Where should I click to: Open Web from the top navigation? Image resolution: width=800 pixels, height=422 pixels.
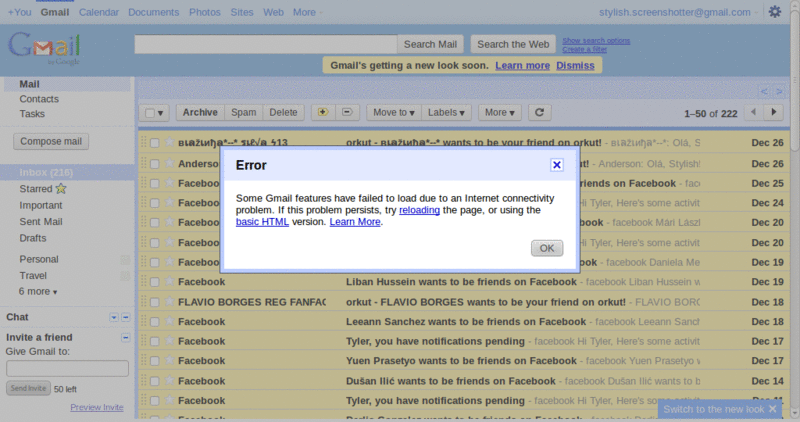(273, 12)
